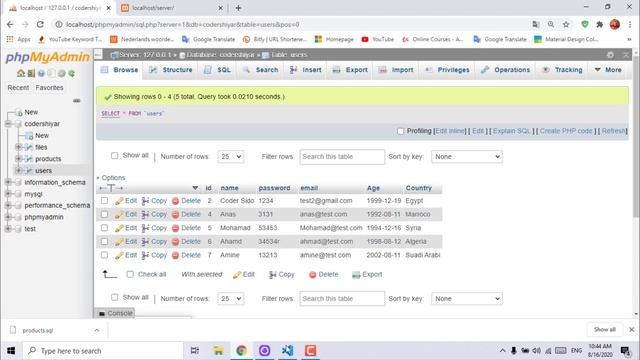Tick the Check all checkbox
Viewport: 640px width, 360px height.
130,274
